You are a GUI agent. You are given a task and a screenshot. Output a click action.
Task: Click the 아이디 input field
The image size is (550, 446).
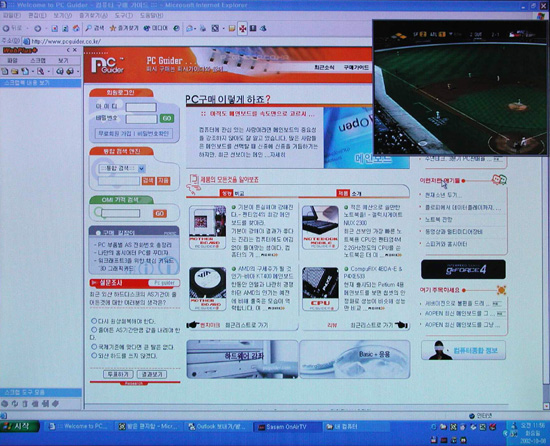pyautogui.click(x=141, y=107)
